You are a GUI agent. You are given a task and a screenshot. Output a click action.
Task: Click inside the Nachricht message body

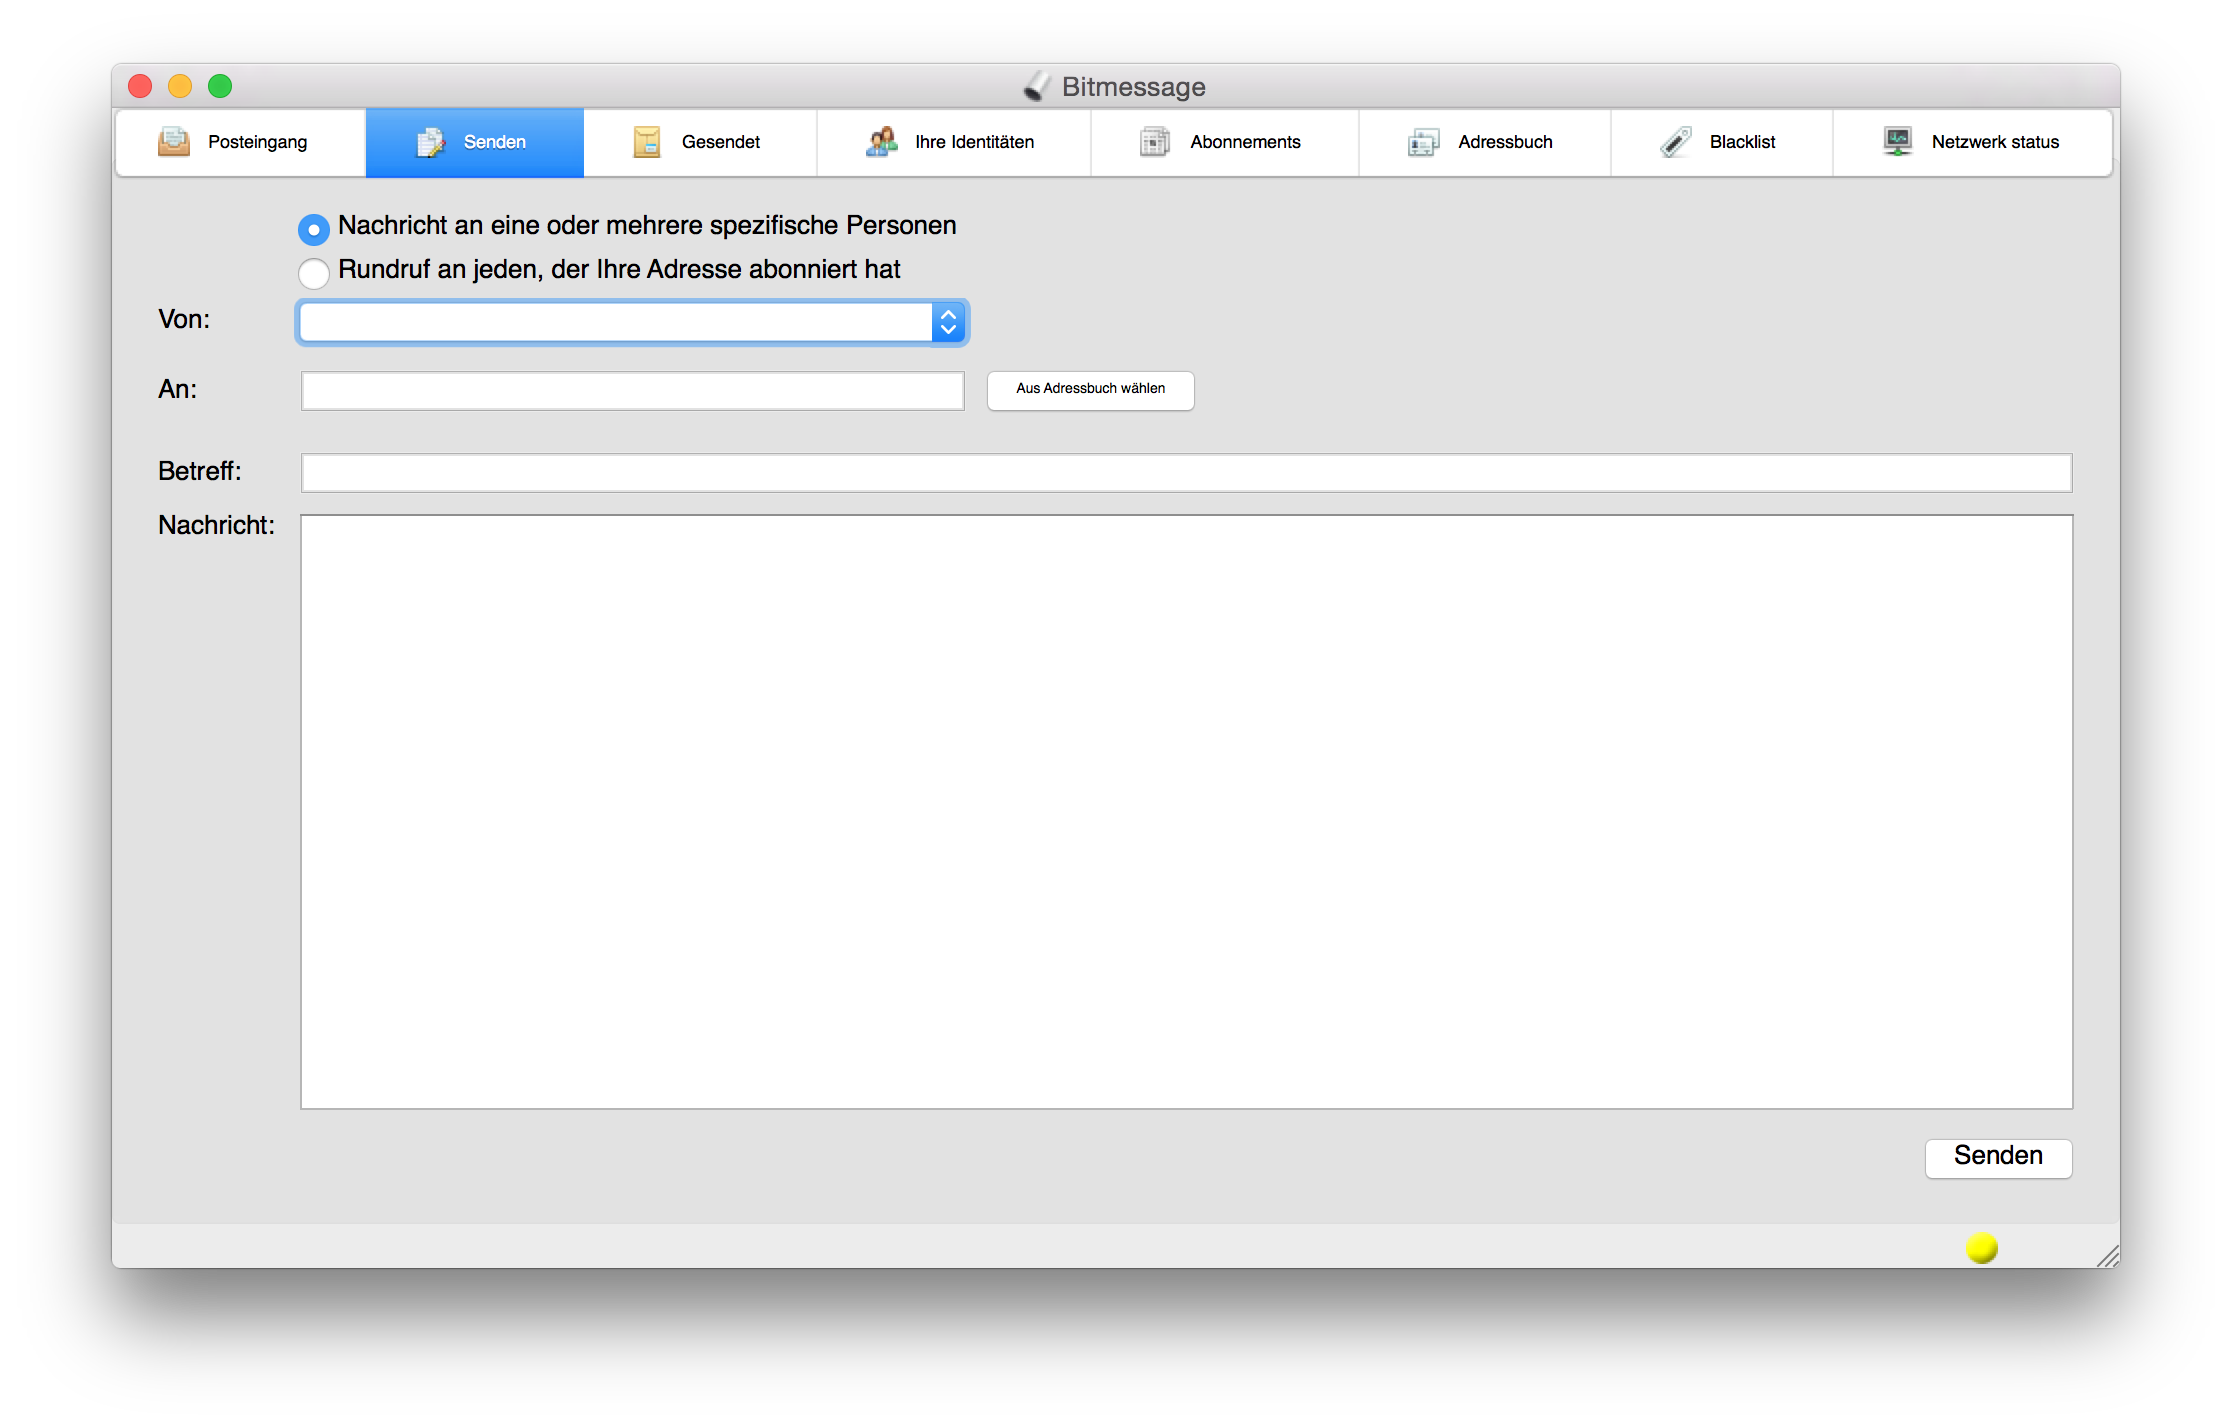1186,811
